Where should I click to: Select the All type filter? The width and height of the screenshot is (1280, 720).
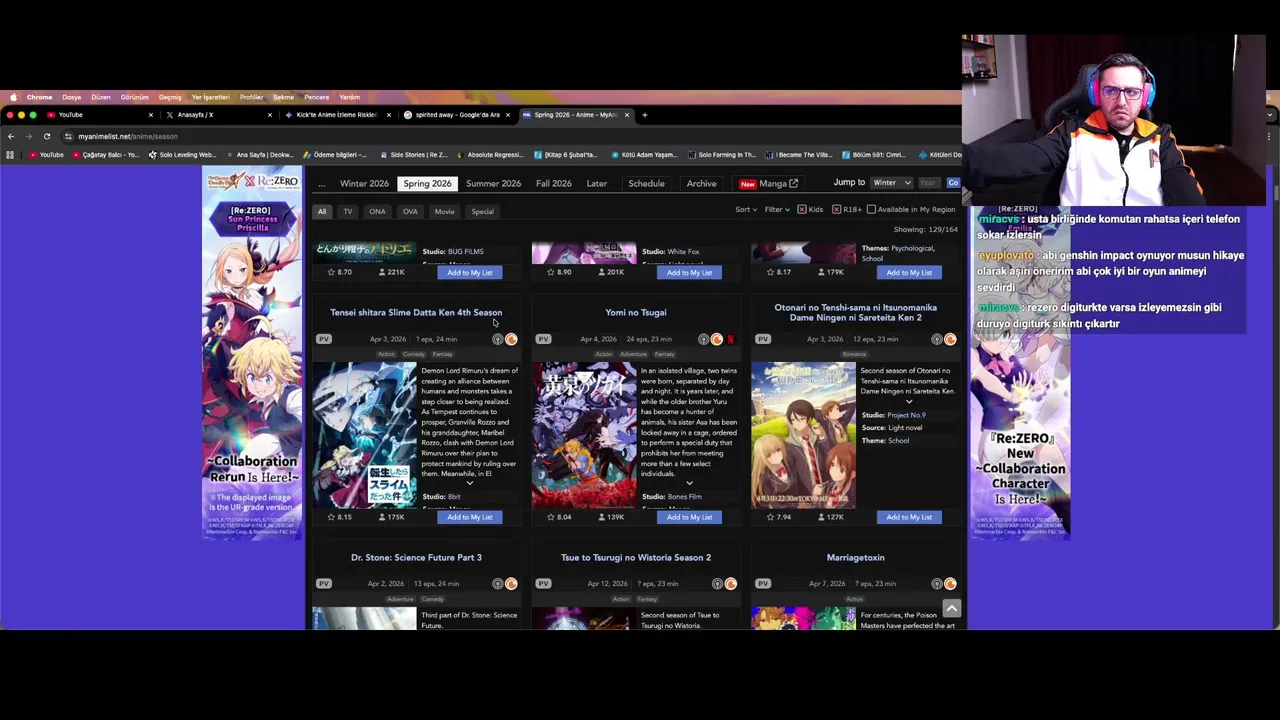[322, 211]
